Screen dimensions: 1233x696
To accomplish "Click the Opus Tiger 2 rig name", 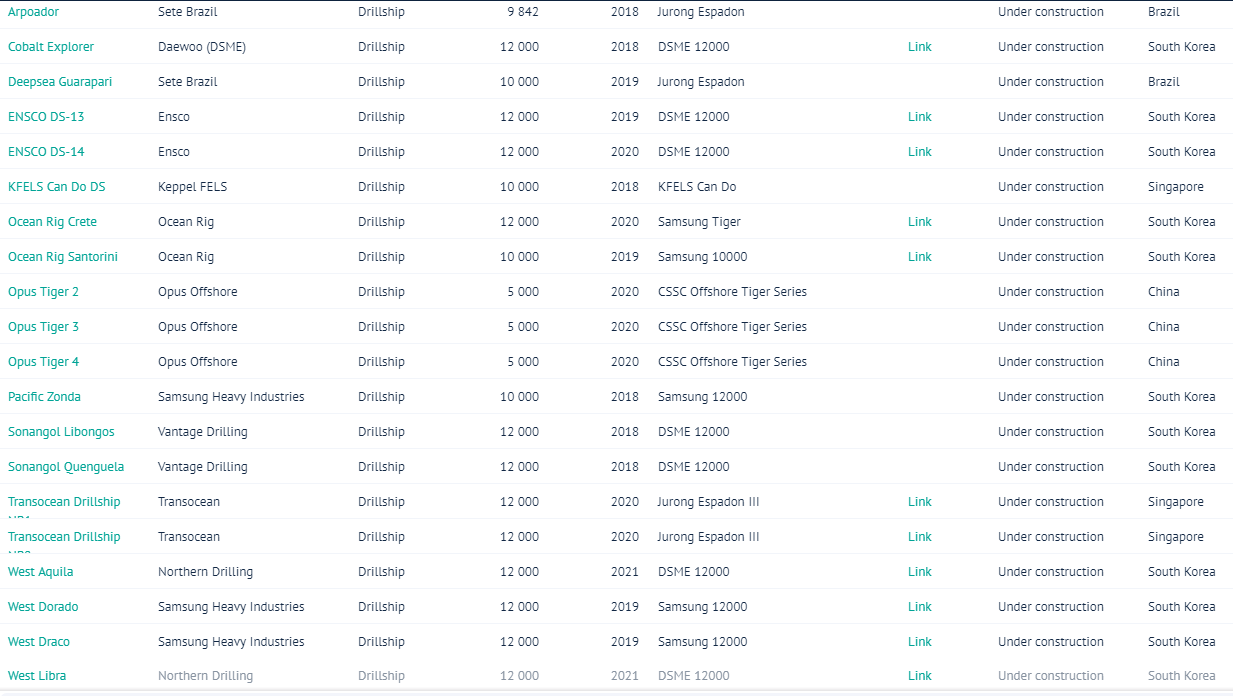I will 43,292.
